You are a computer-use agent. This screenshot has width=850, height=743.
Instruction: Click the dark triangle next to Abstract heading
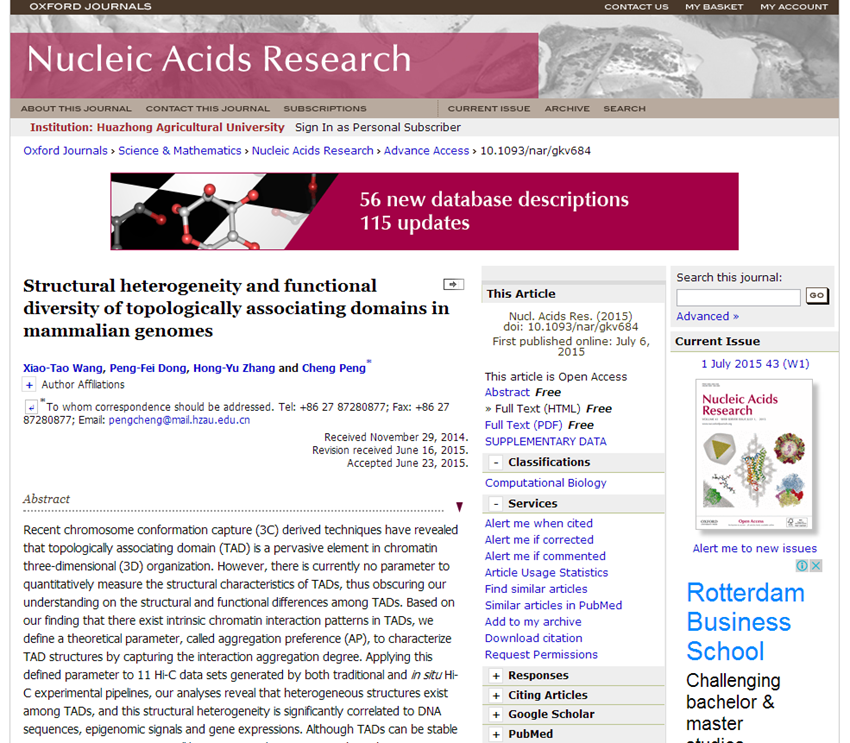click(459, 507)
